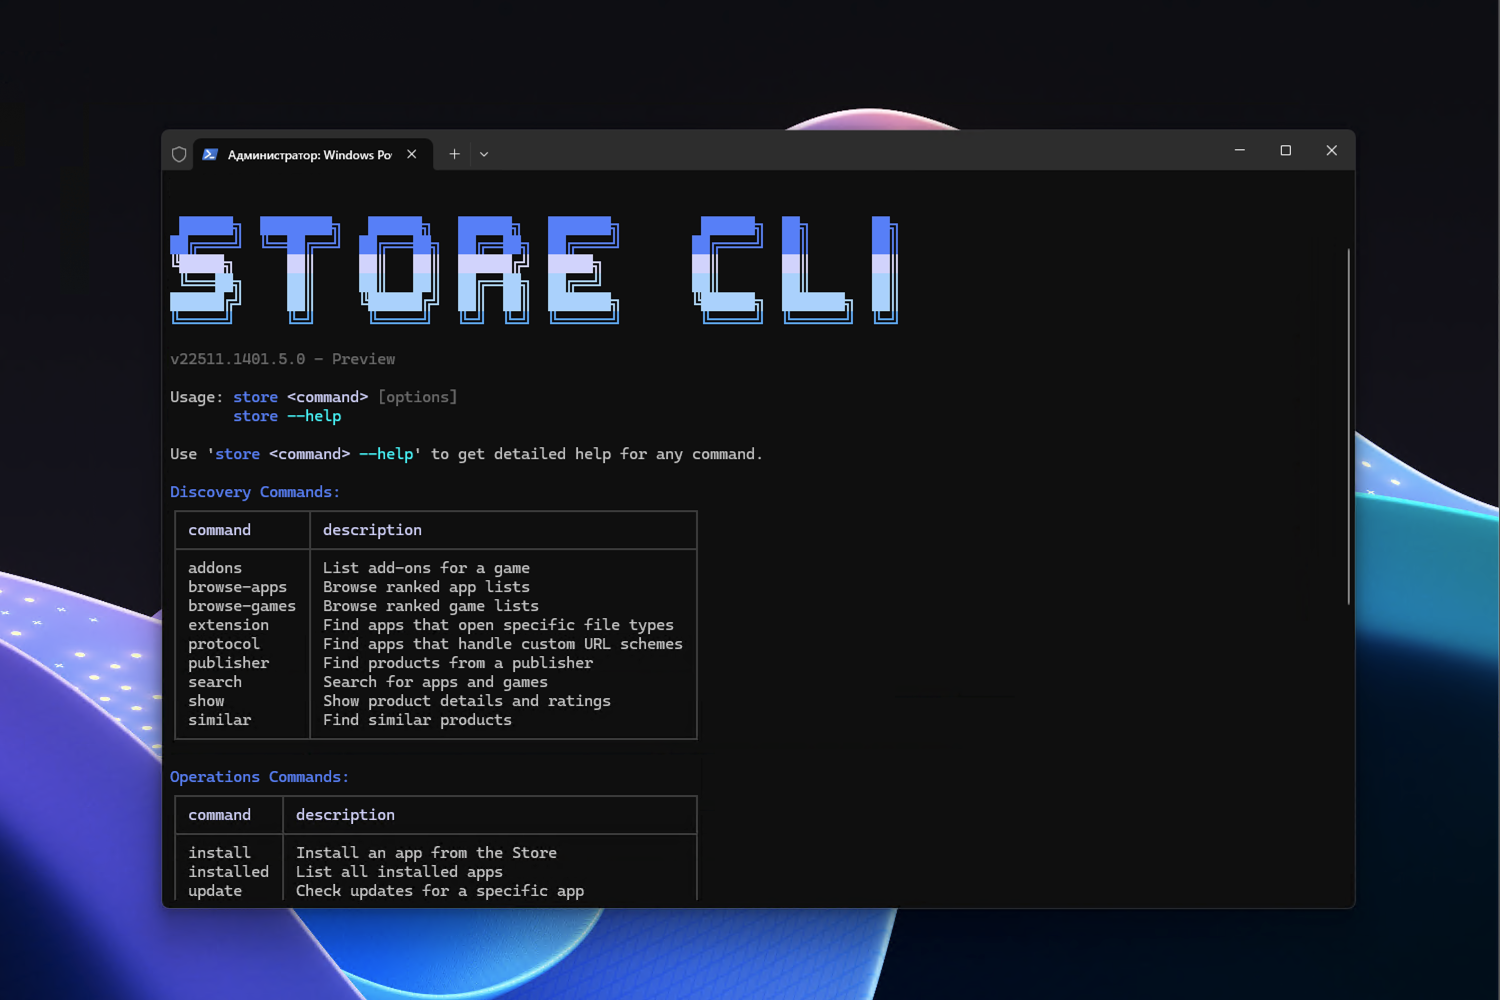Select the 'Администратор: Windows Po' tab
Viewport: 1500px width, 1000px height.
tap(312, 154)
